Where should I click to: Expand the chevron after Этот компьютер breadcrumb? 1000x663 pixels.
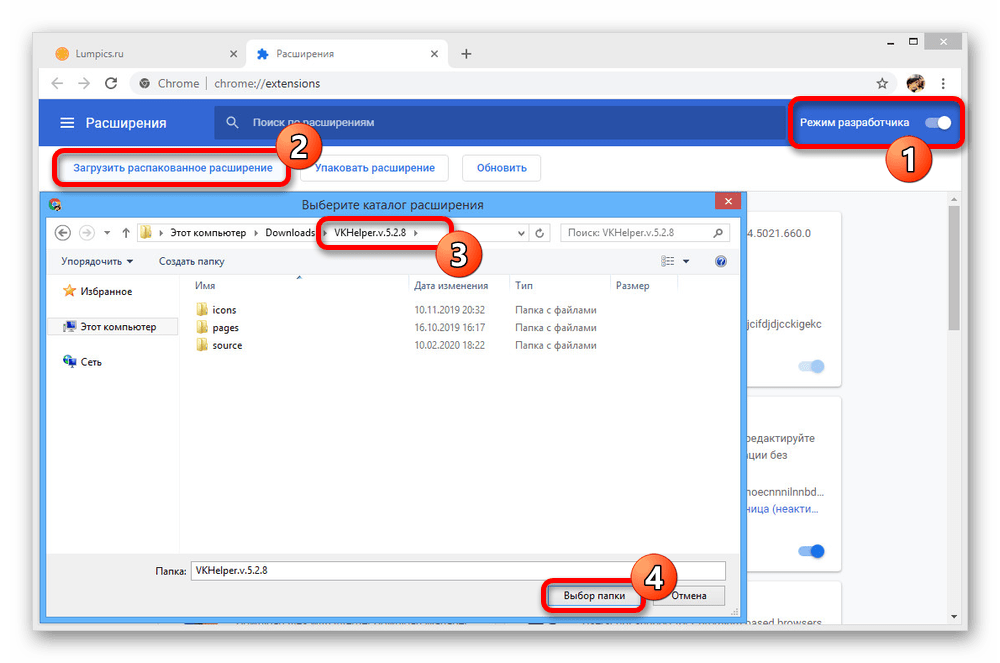256,233
